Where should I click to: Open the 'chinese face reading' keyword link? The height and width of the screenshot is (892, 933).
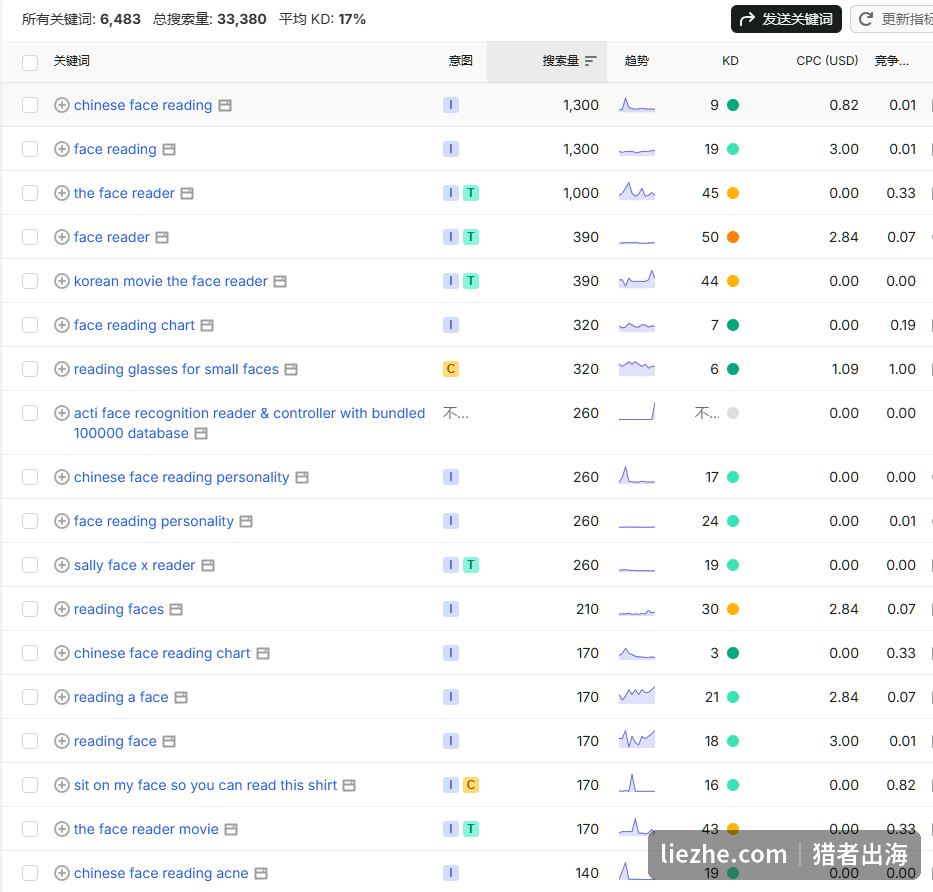pos(143,105)
